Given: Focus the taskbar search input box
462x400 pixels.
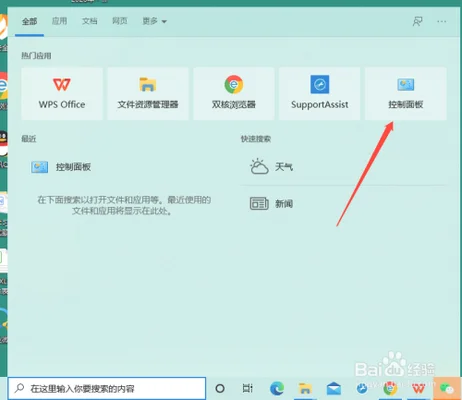Looking at the screenshot, I should [107, 388].
